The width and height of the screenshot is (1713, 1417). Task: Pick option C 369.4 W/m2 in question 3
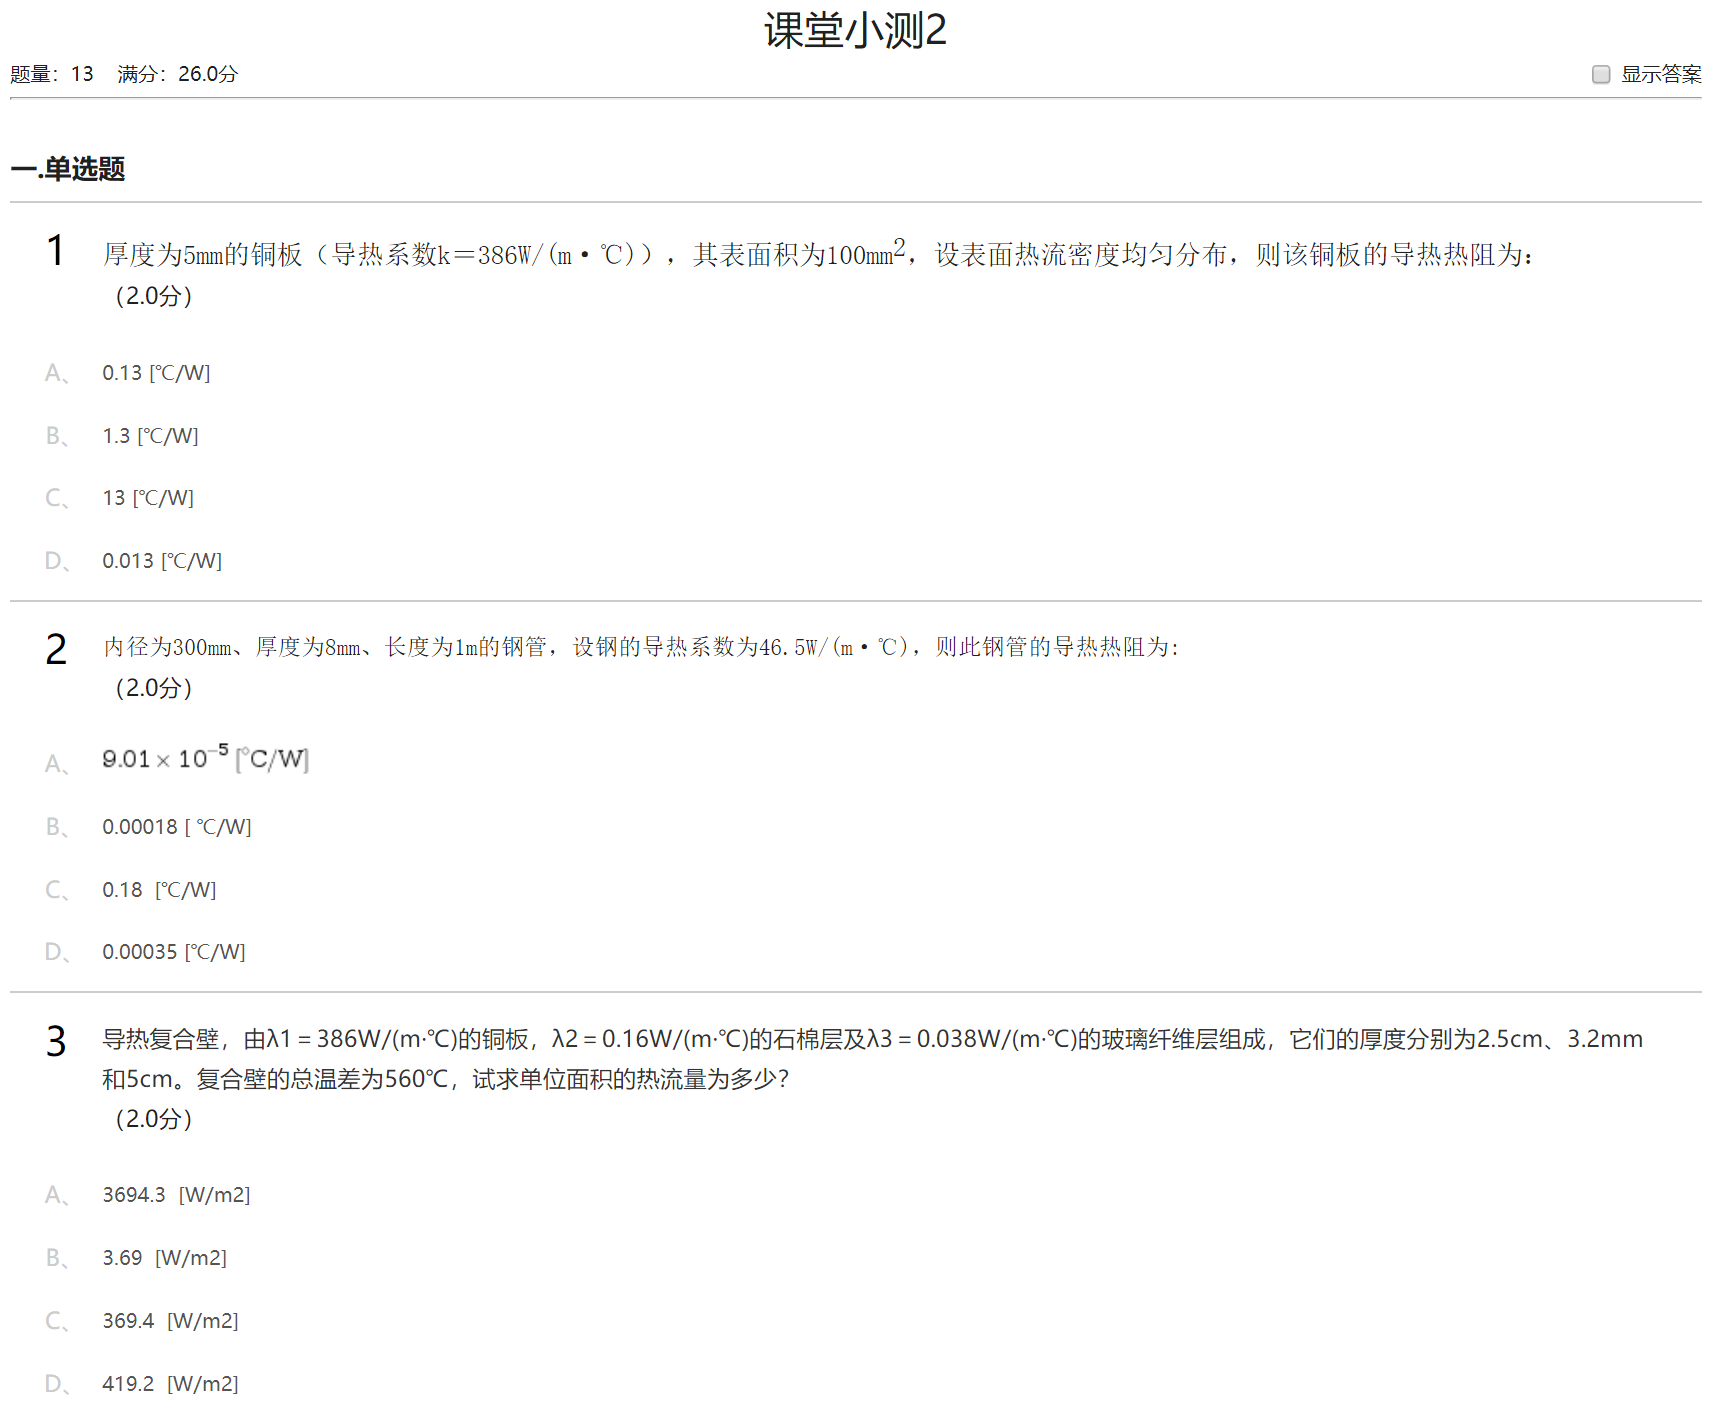[x=170, y=1321]
